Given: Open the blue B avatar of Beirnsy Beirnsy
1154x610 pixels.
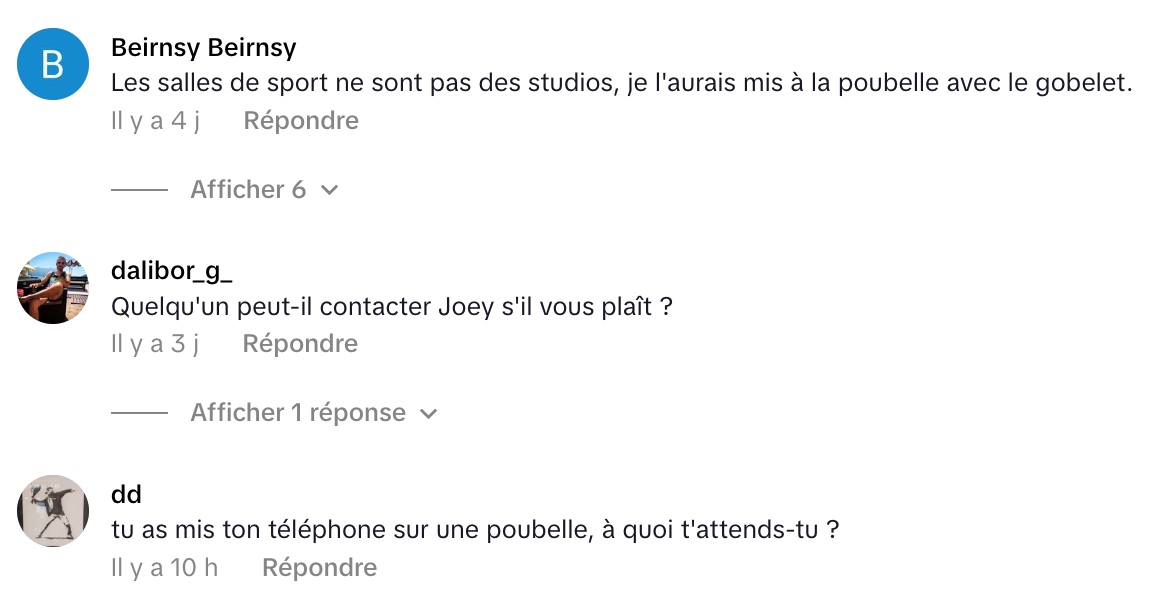Looking at the screenshot, I should (x=53, y=64).
